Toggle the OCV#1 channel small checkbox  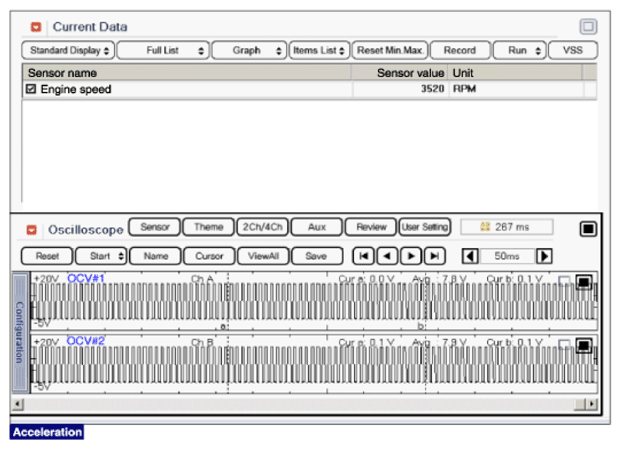[565, 281]
